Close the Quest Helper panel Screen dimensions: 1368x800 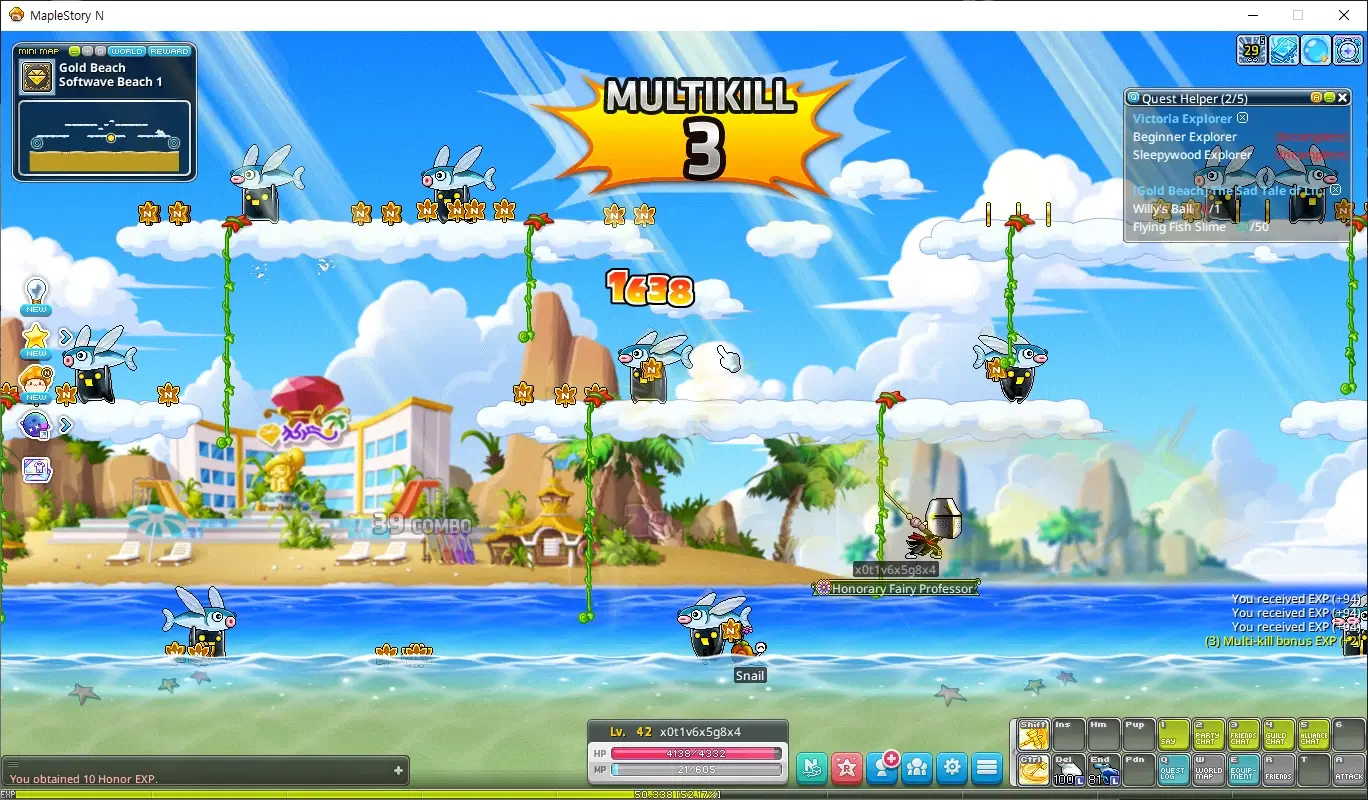1343,98
